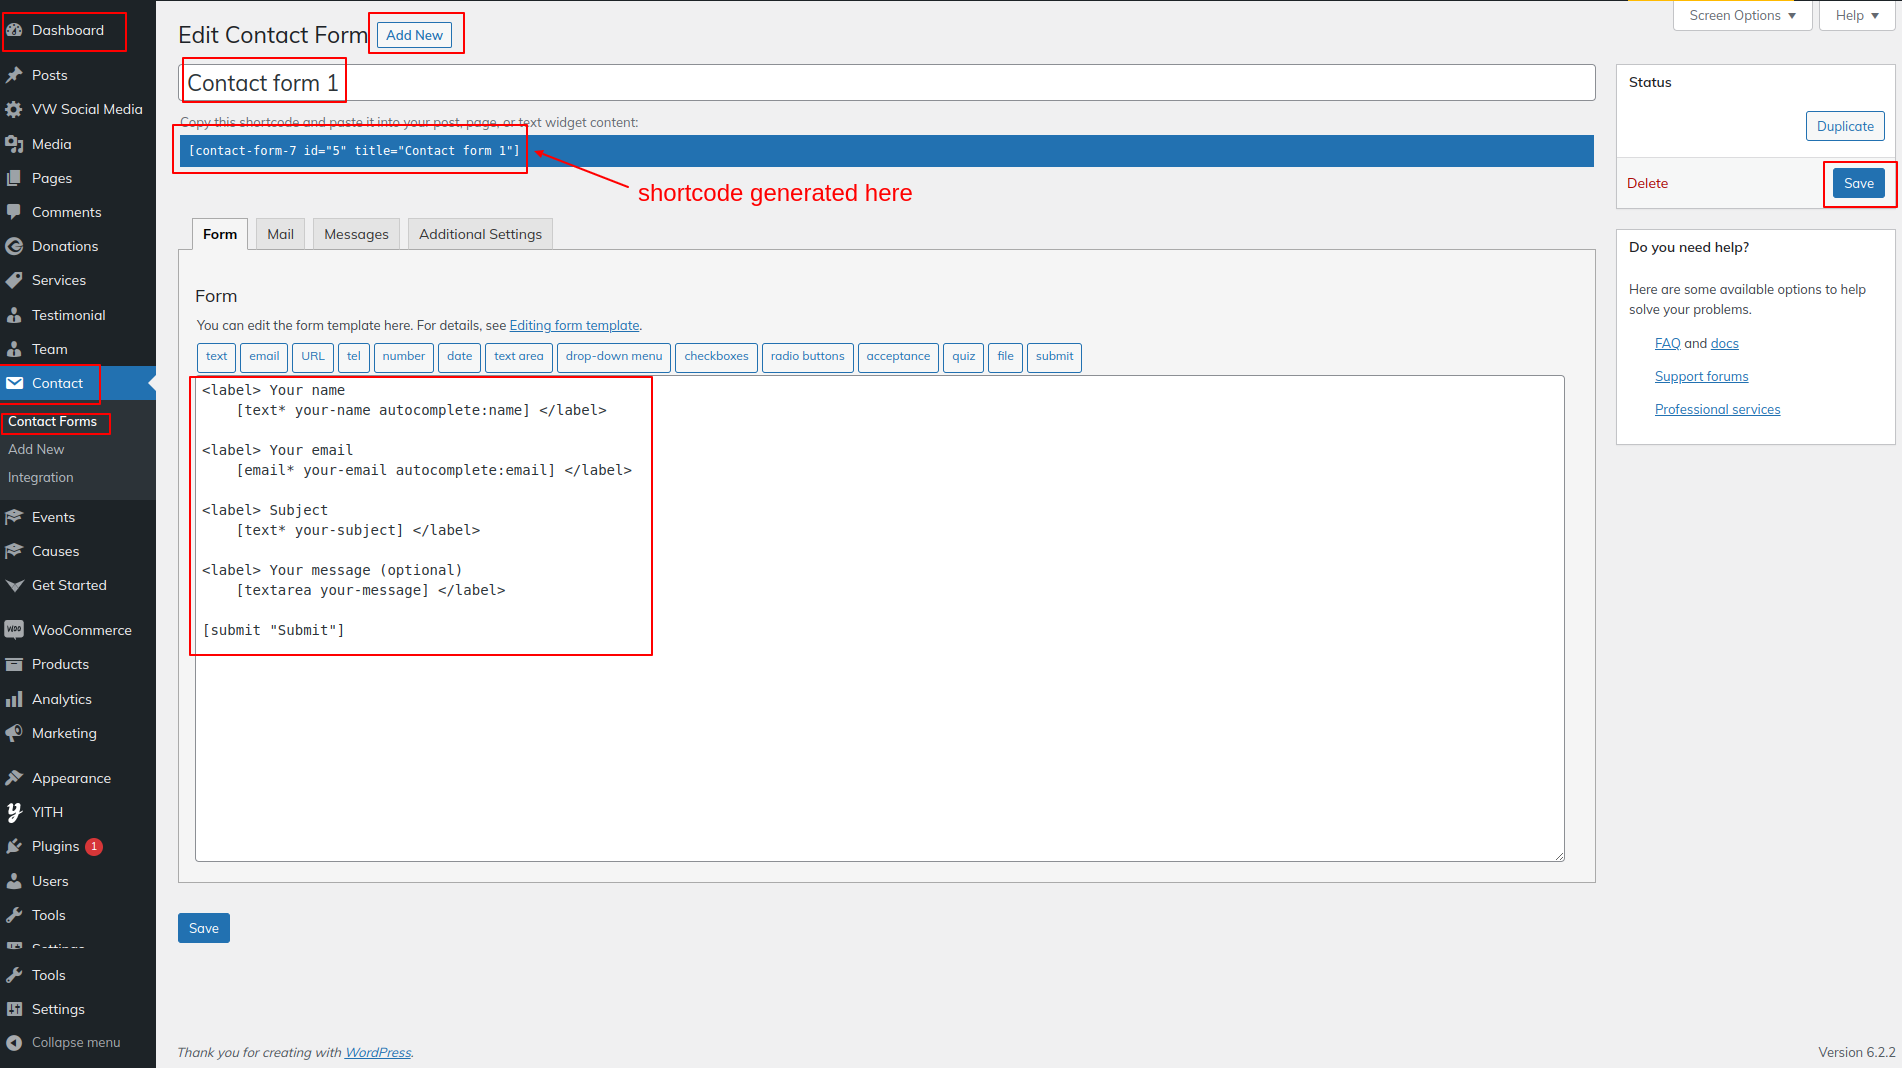Click the Analytics bar chart icon

click(x=14, y=699)
